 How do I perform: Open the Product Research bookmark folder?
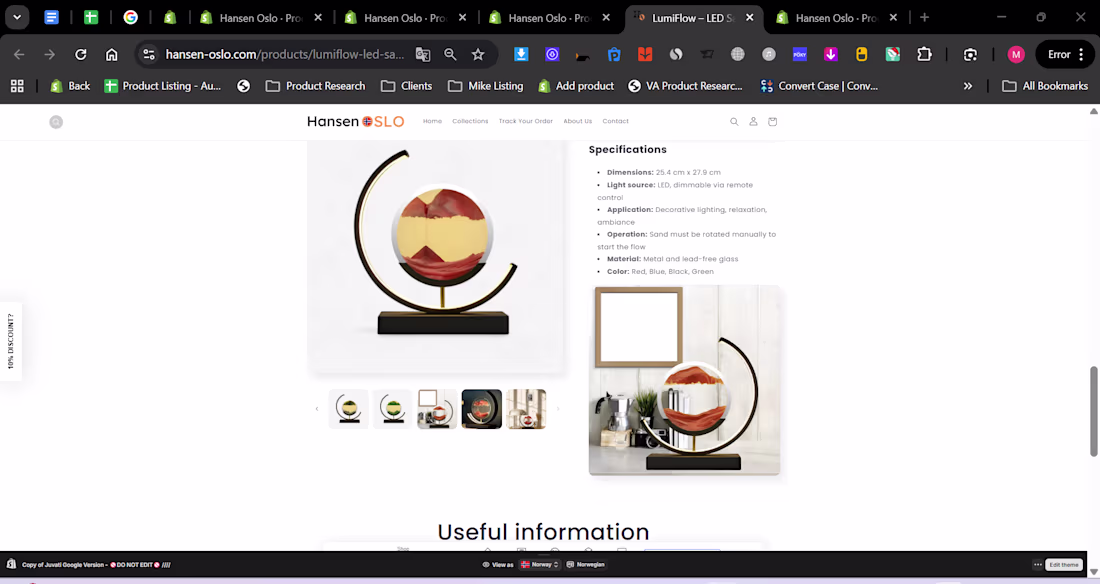coord(316,86)
